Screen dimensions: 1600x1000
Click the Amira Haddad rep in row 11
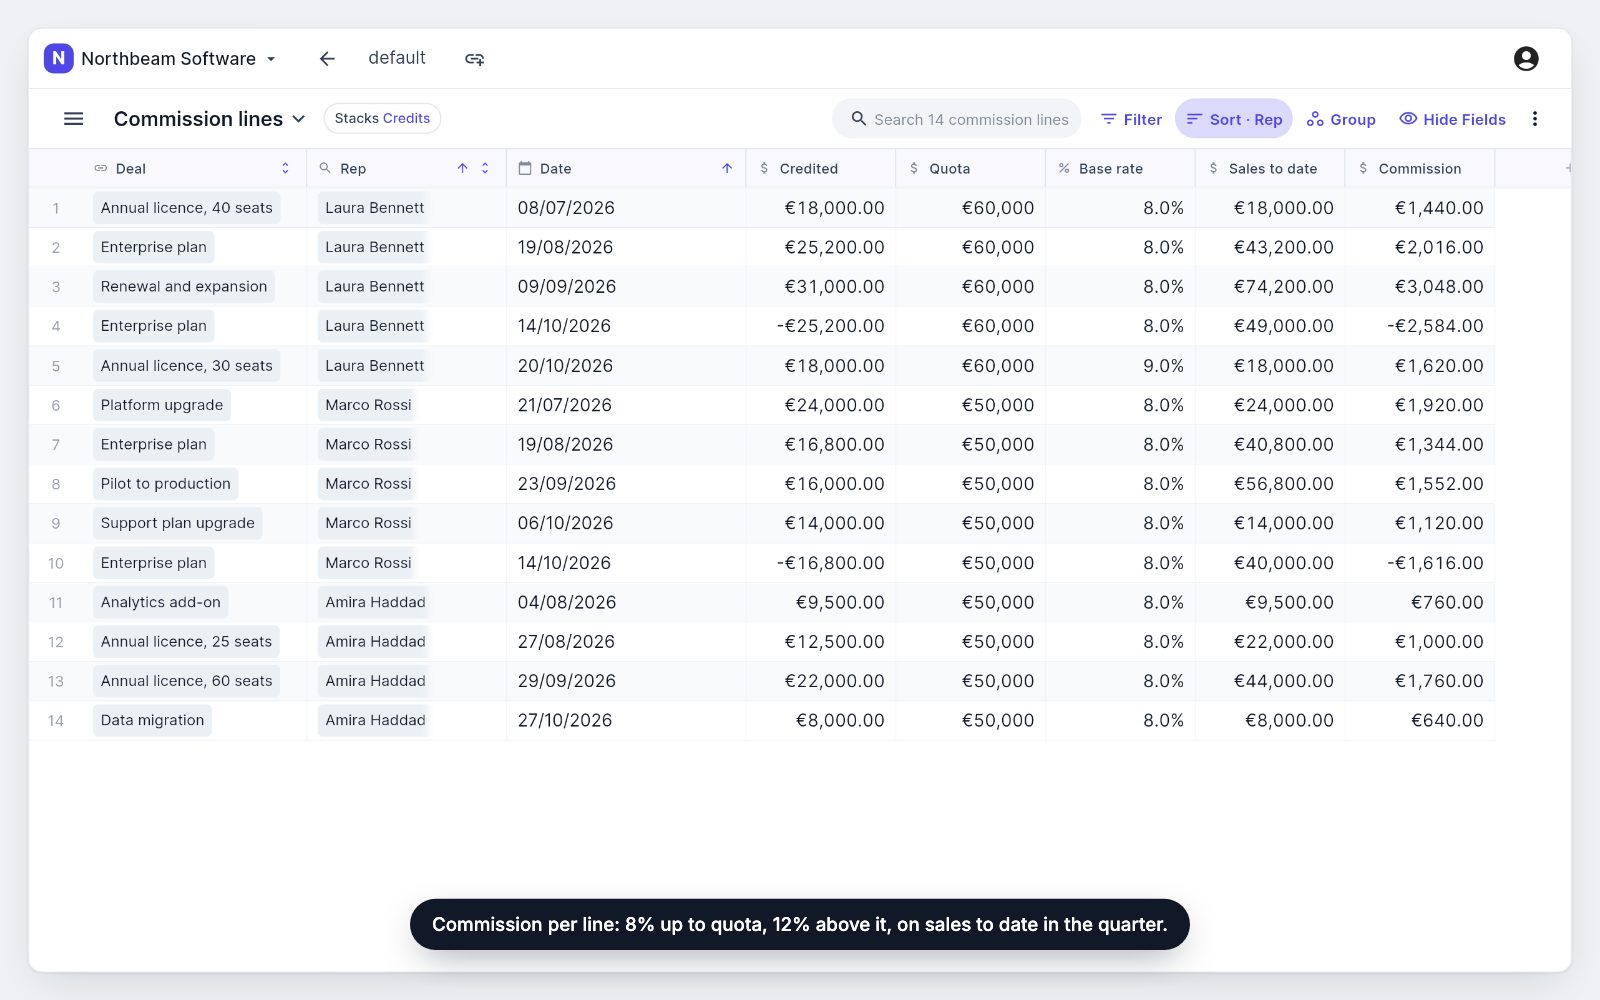click(375, 602)
